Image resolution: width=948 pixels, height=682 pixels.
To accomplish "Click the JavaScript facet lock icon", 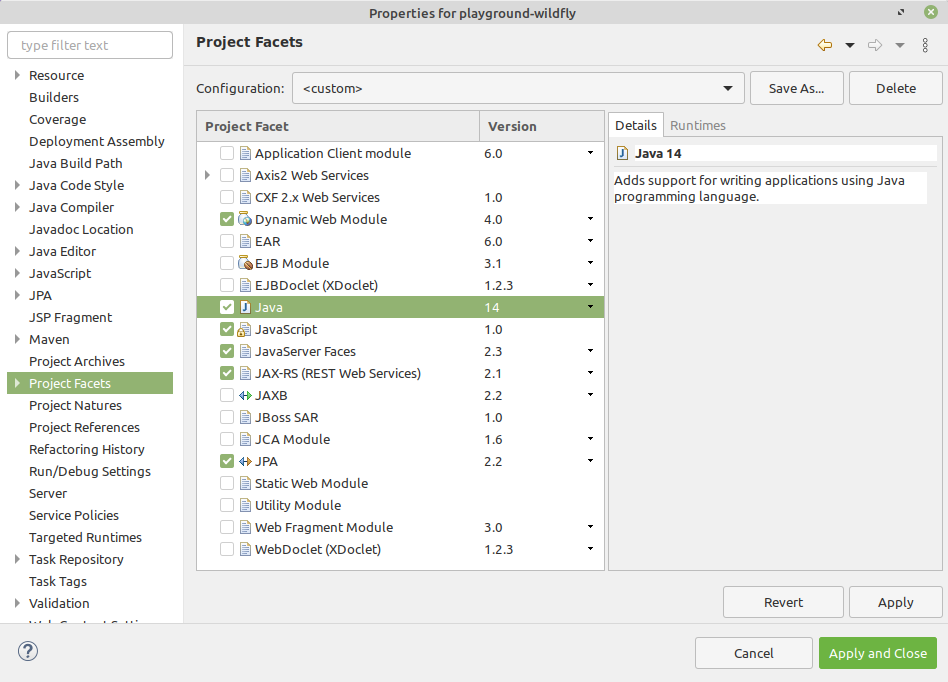I will (x=244, y=329).
